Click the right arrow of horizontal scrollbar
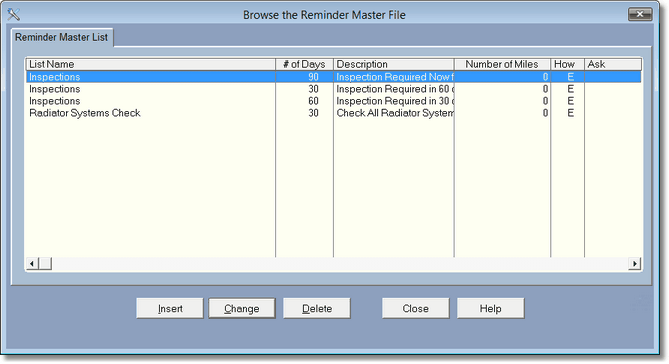Viewport: 669px width, 364px height. [634, 264]
